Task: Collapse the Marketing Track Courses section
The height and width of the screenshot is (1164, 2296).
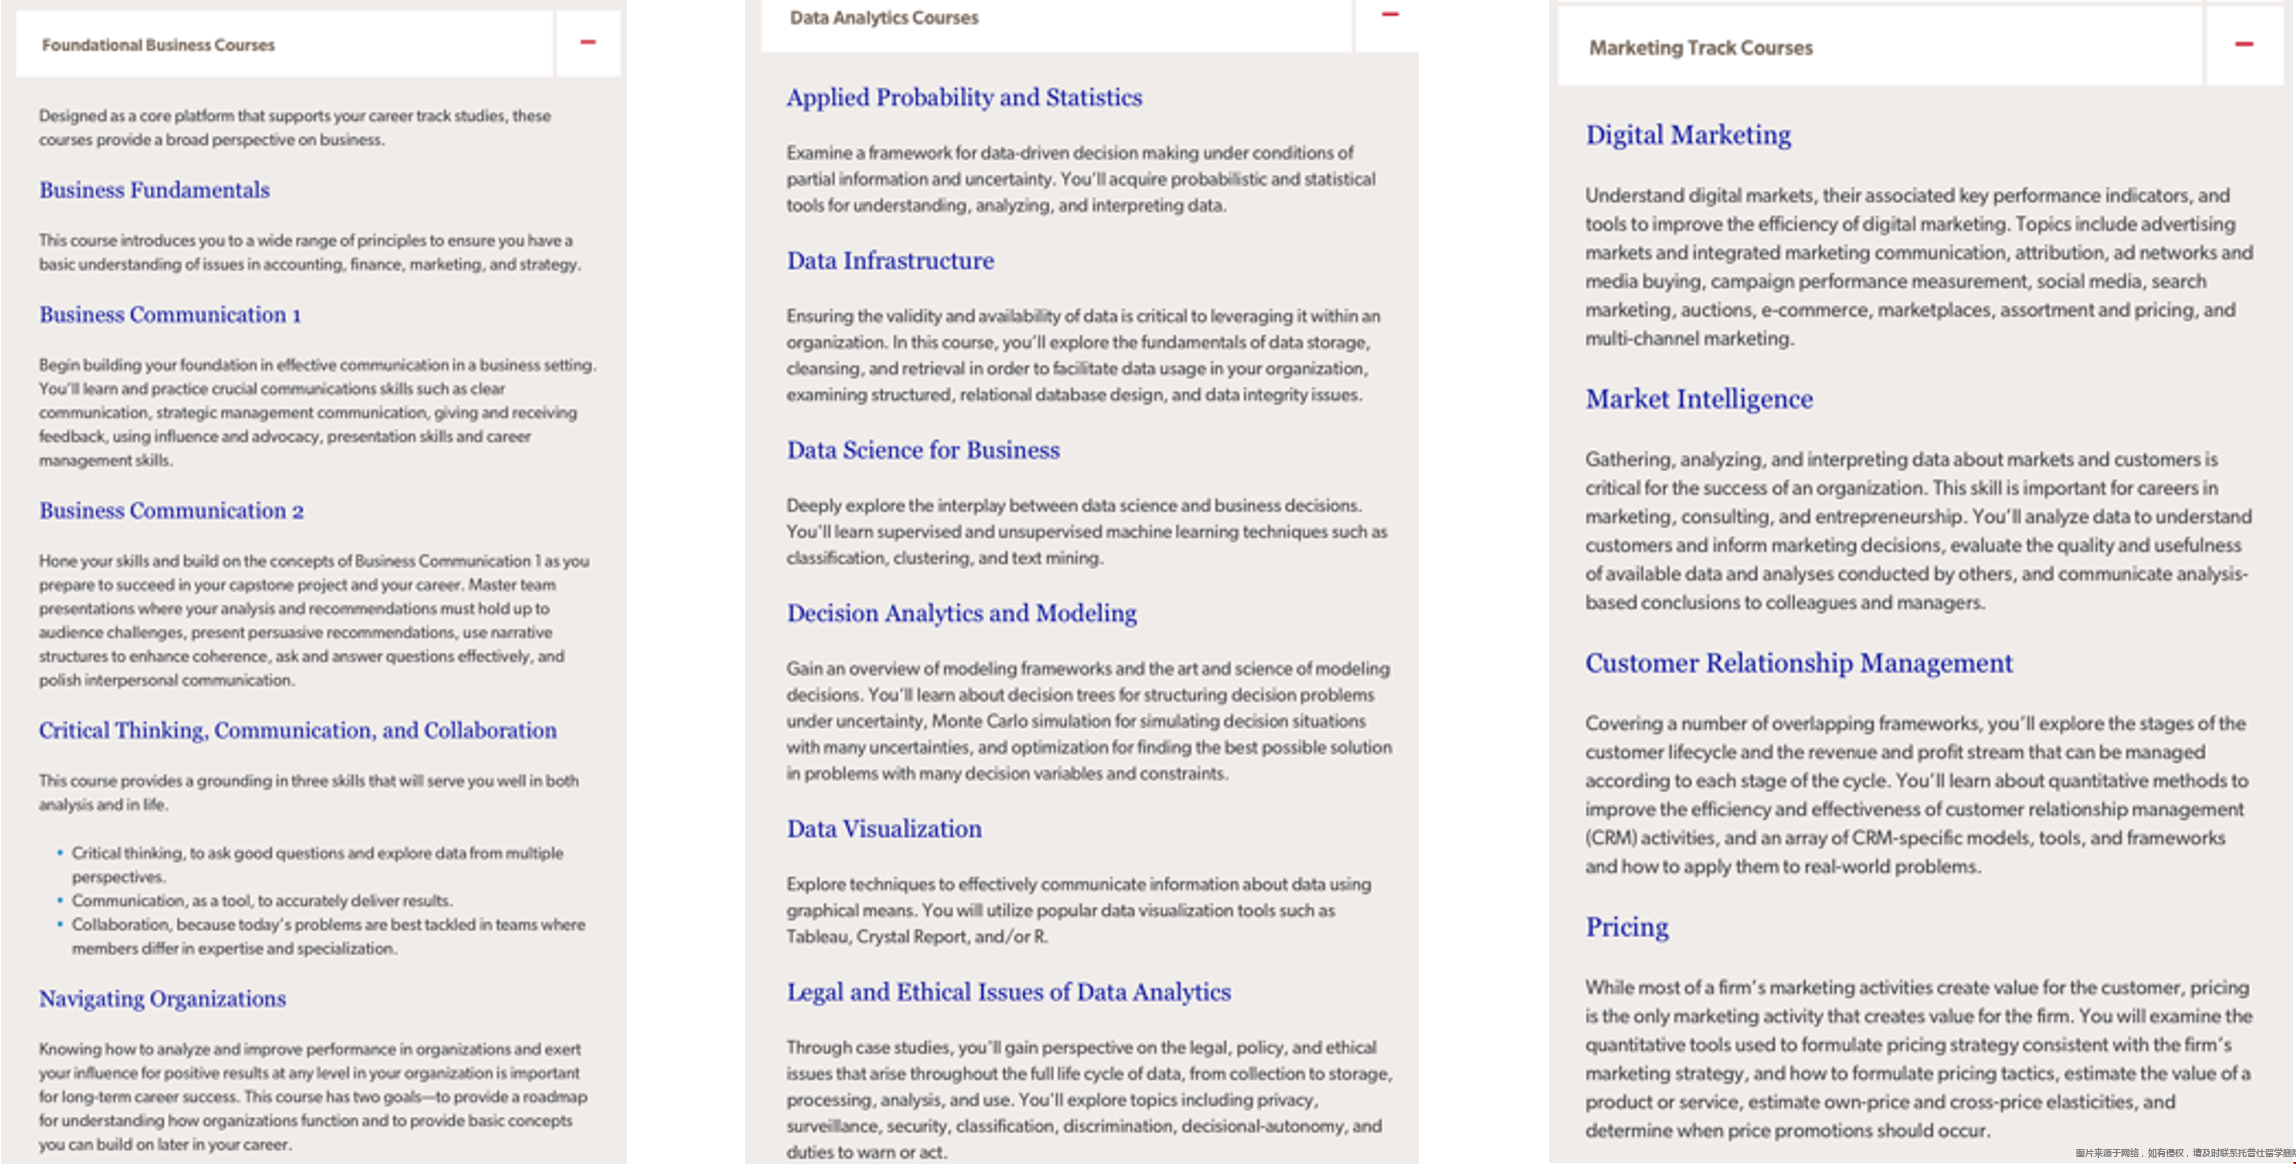Action: coord(2244,45)
